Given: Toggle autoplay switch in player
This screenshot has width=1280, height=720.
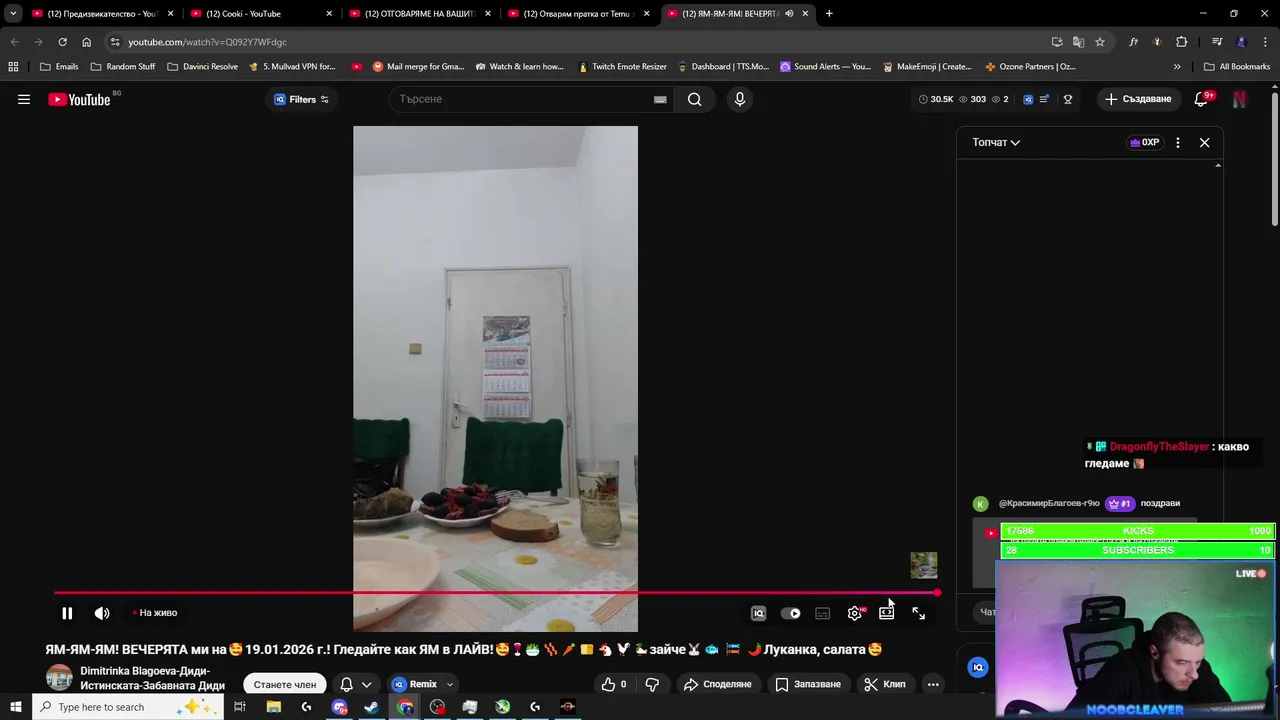Looking at the screenshot, I should [790, 613].
